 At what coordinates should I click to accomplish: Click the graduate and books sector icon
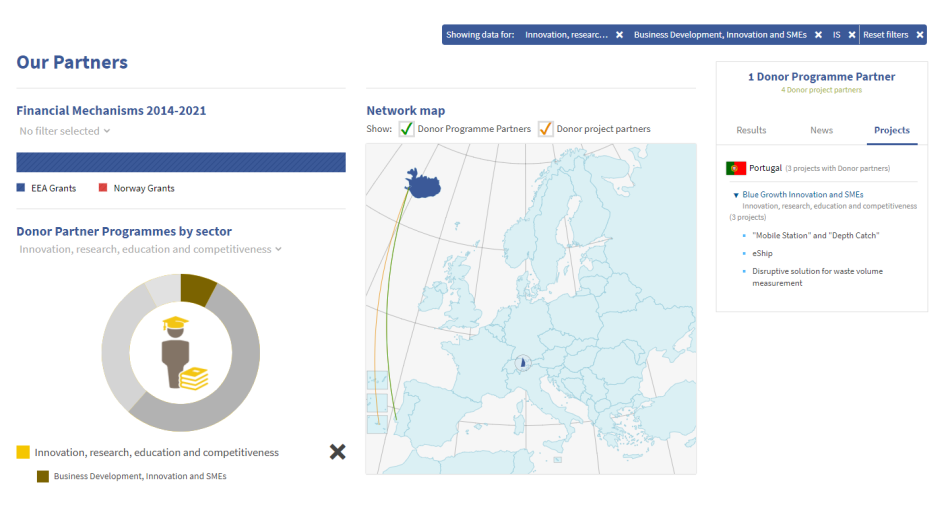click(x=181, y=353)
